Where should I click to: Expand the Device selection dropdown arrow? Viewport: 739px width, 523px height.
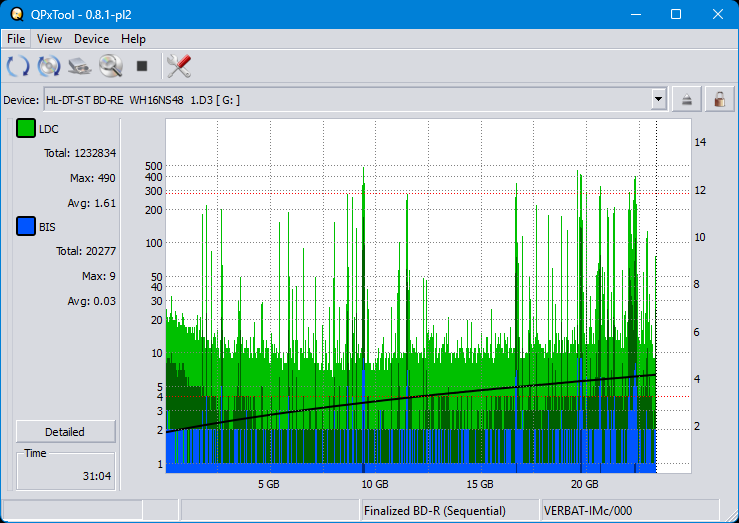(x=658, y=99)
